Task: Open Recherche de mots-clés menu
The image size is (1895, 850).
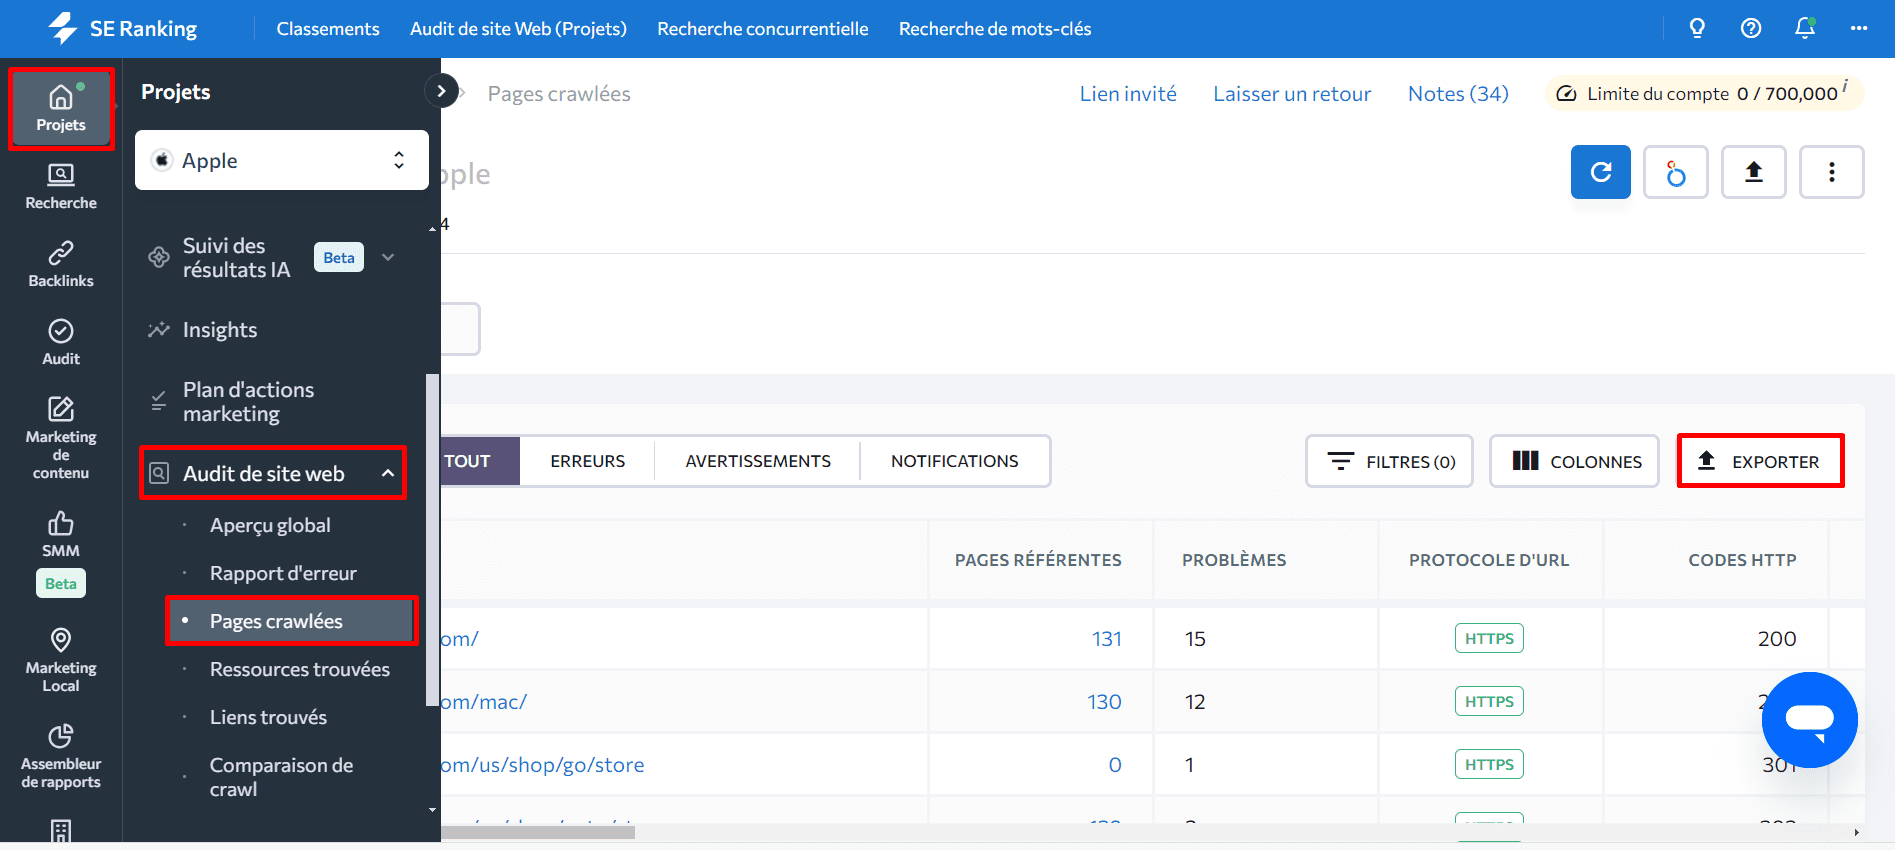Action: coord(995,29)
